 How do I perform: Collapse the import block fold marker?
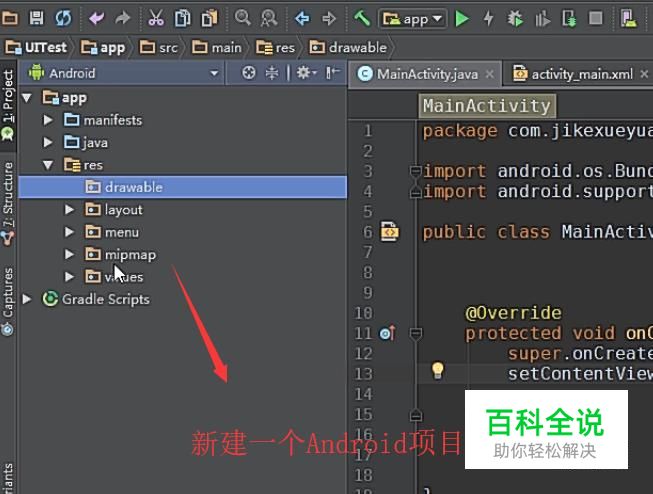(415, 171)
